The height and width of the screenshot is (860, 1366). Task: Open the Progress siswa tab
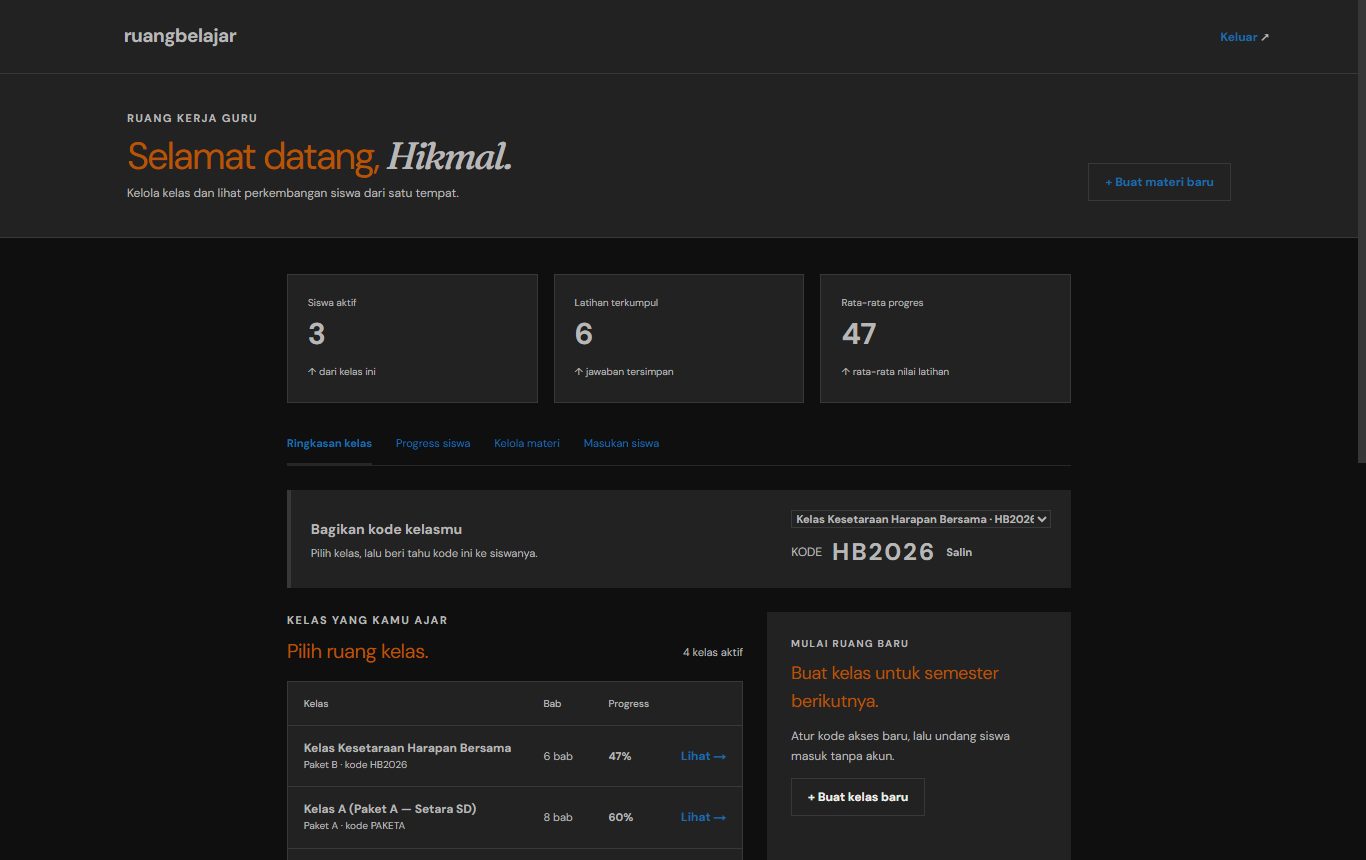pyautogui.click(x=433, y=443)
